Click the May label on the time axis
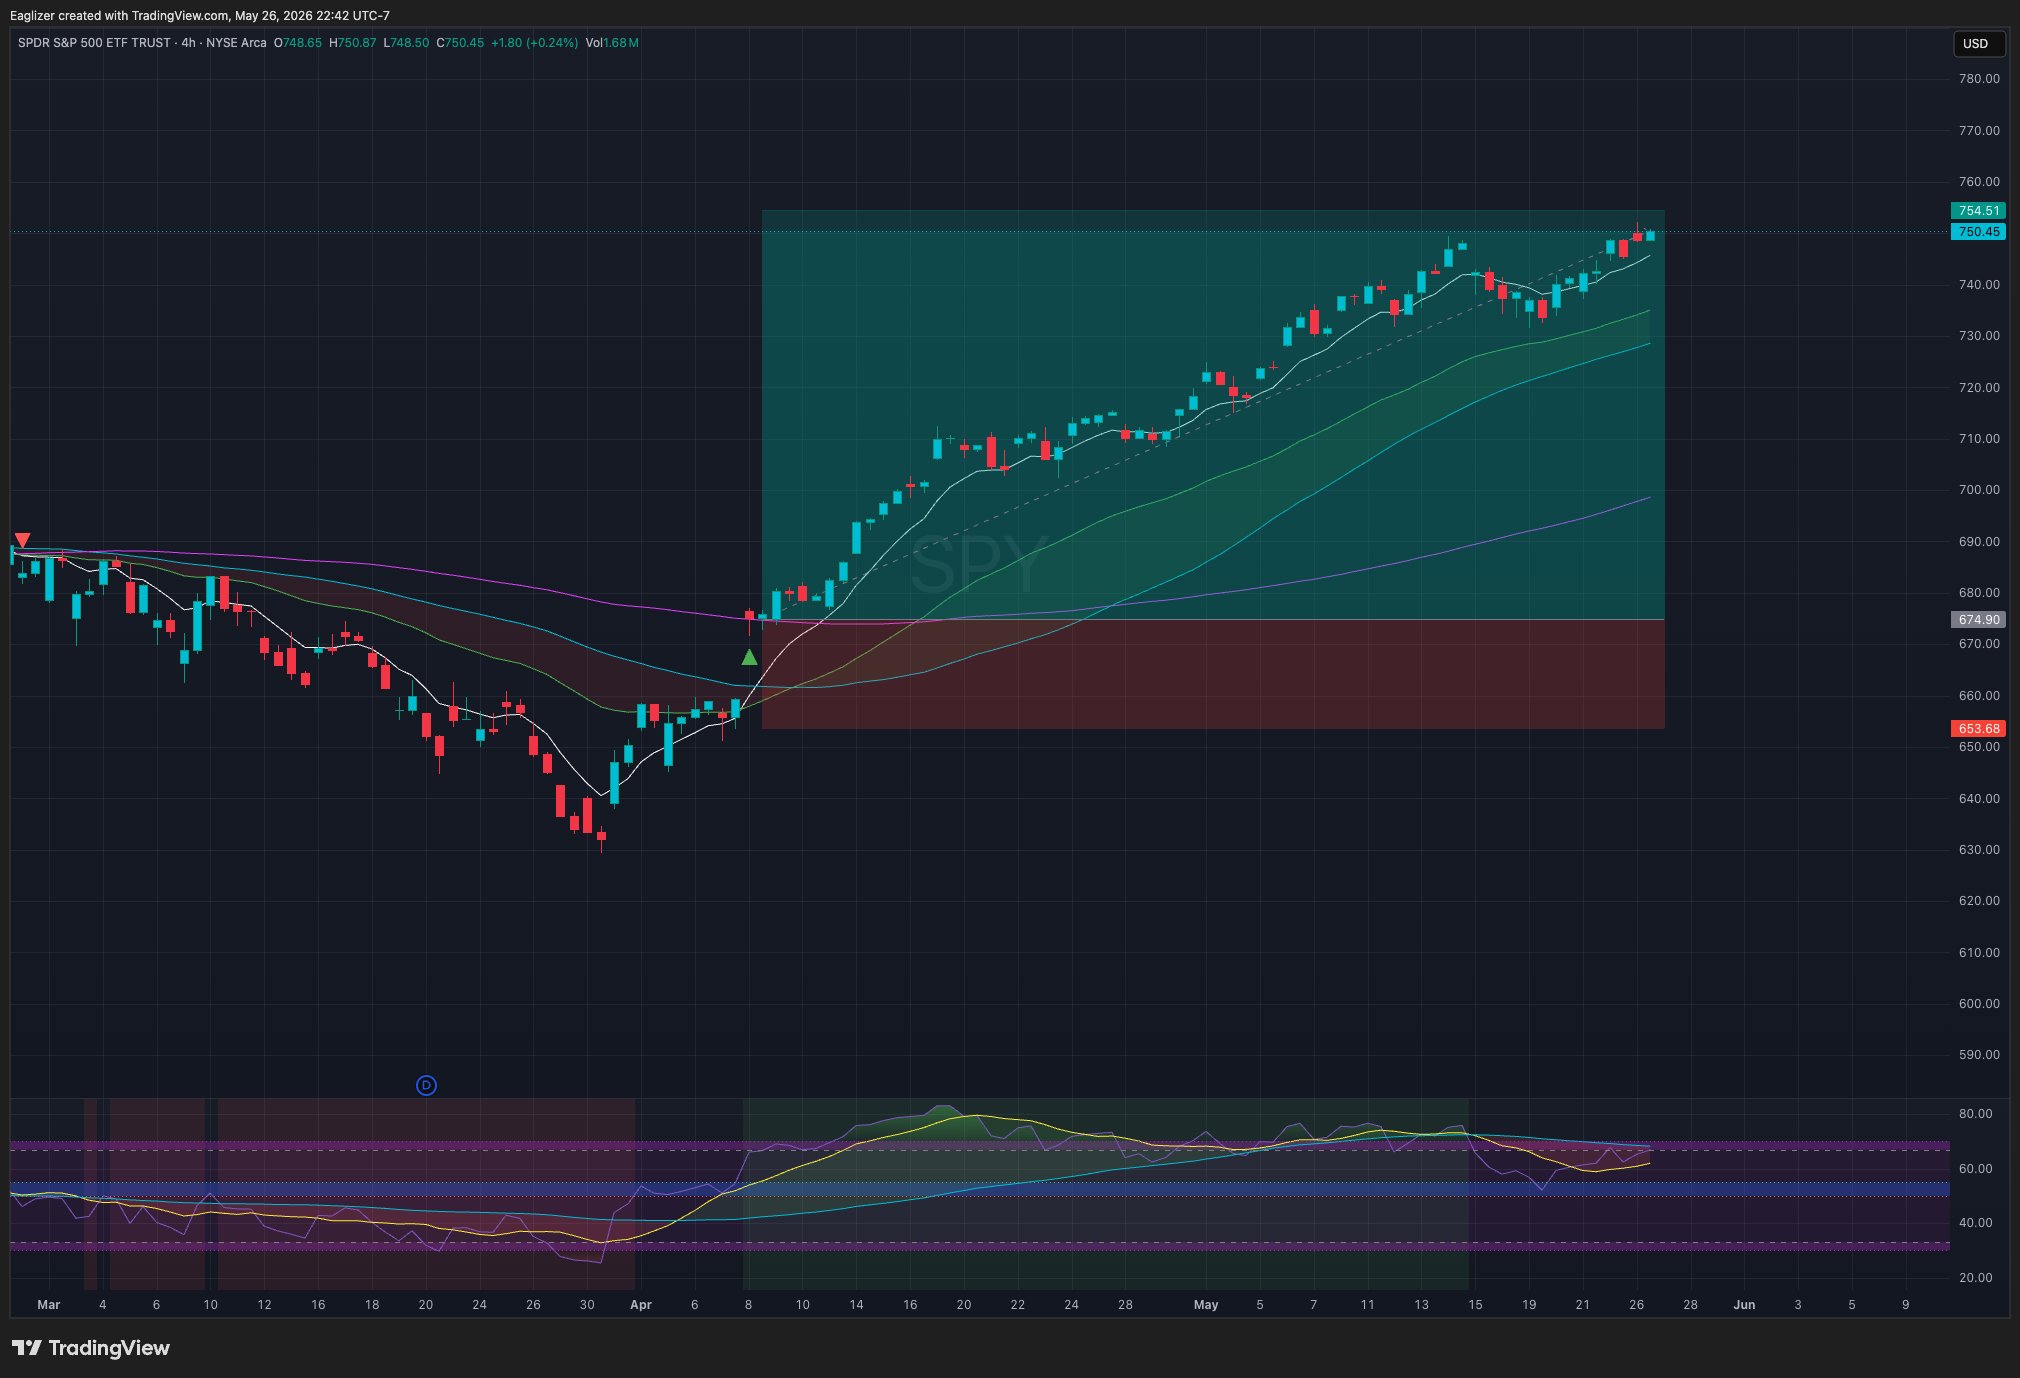The height and width of the screenshot is (1378, 2020). click(1206, 1305)
